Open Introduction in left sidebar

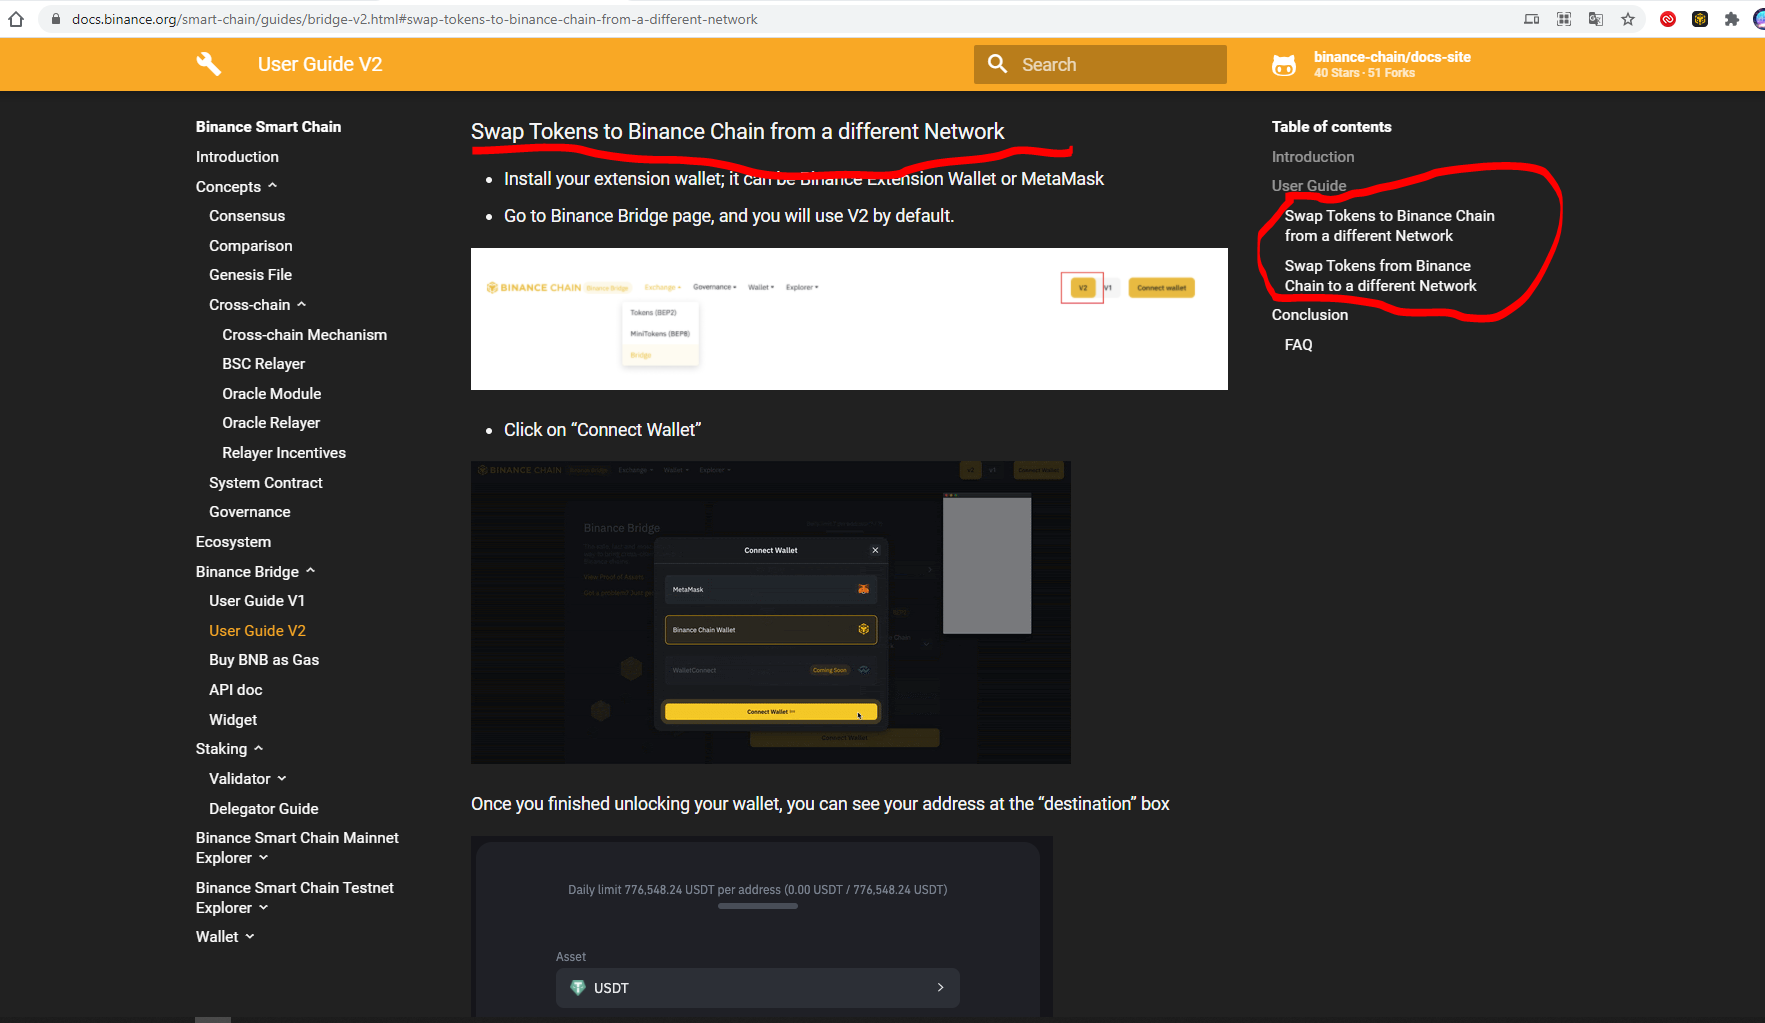click(x=237, y=157)
